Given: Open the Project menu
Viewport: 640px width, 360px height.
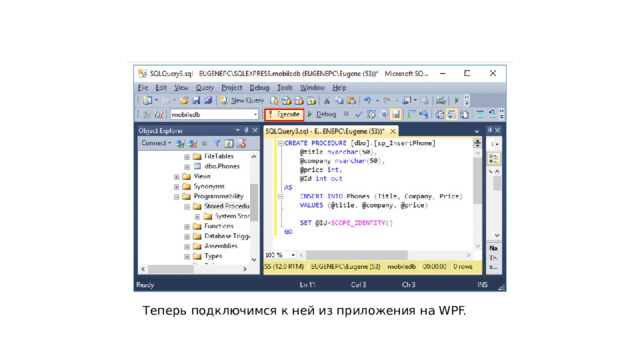Looking at the screenshot, I should tap(231, 87).
